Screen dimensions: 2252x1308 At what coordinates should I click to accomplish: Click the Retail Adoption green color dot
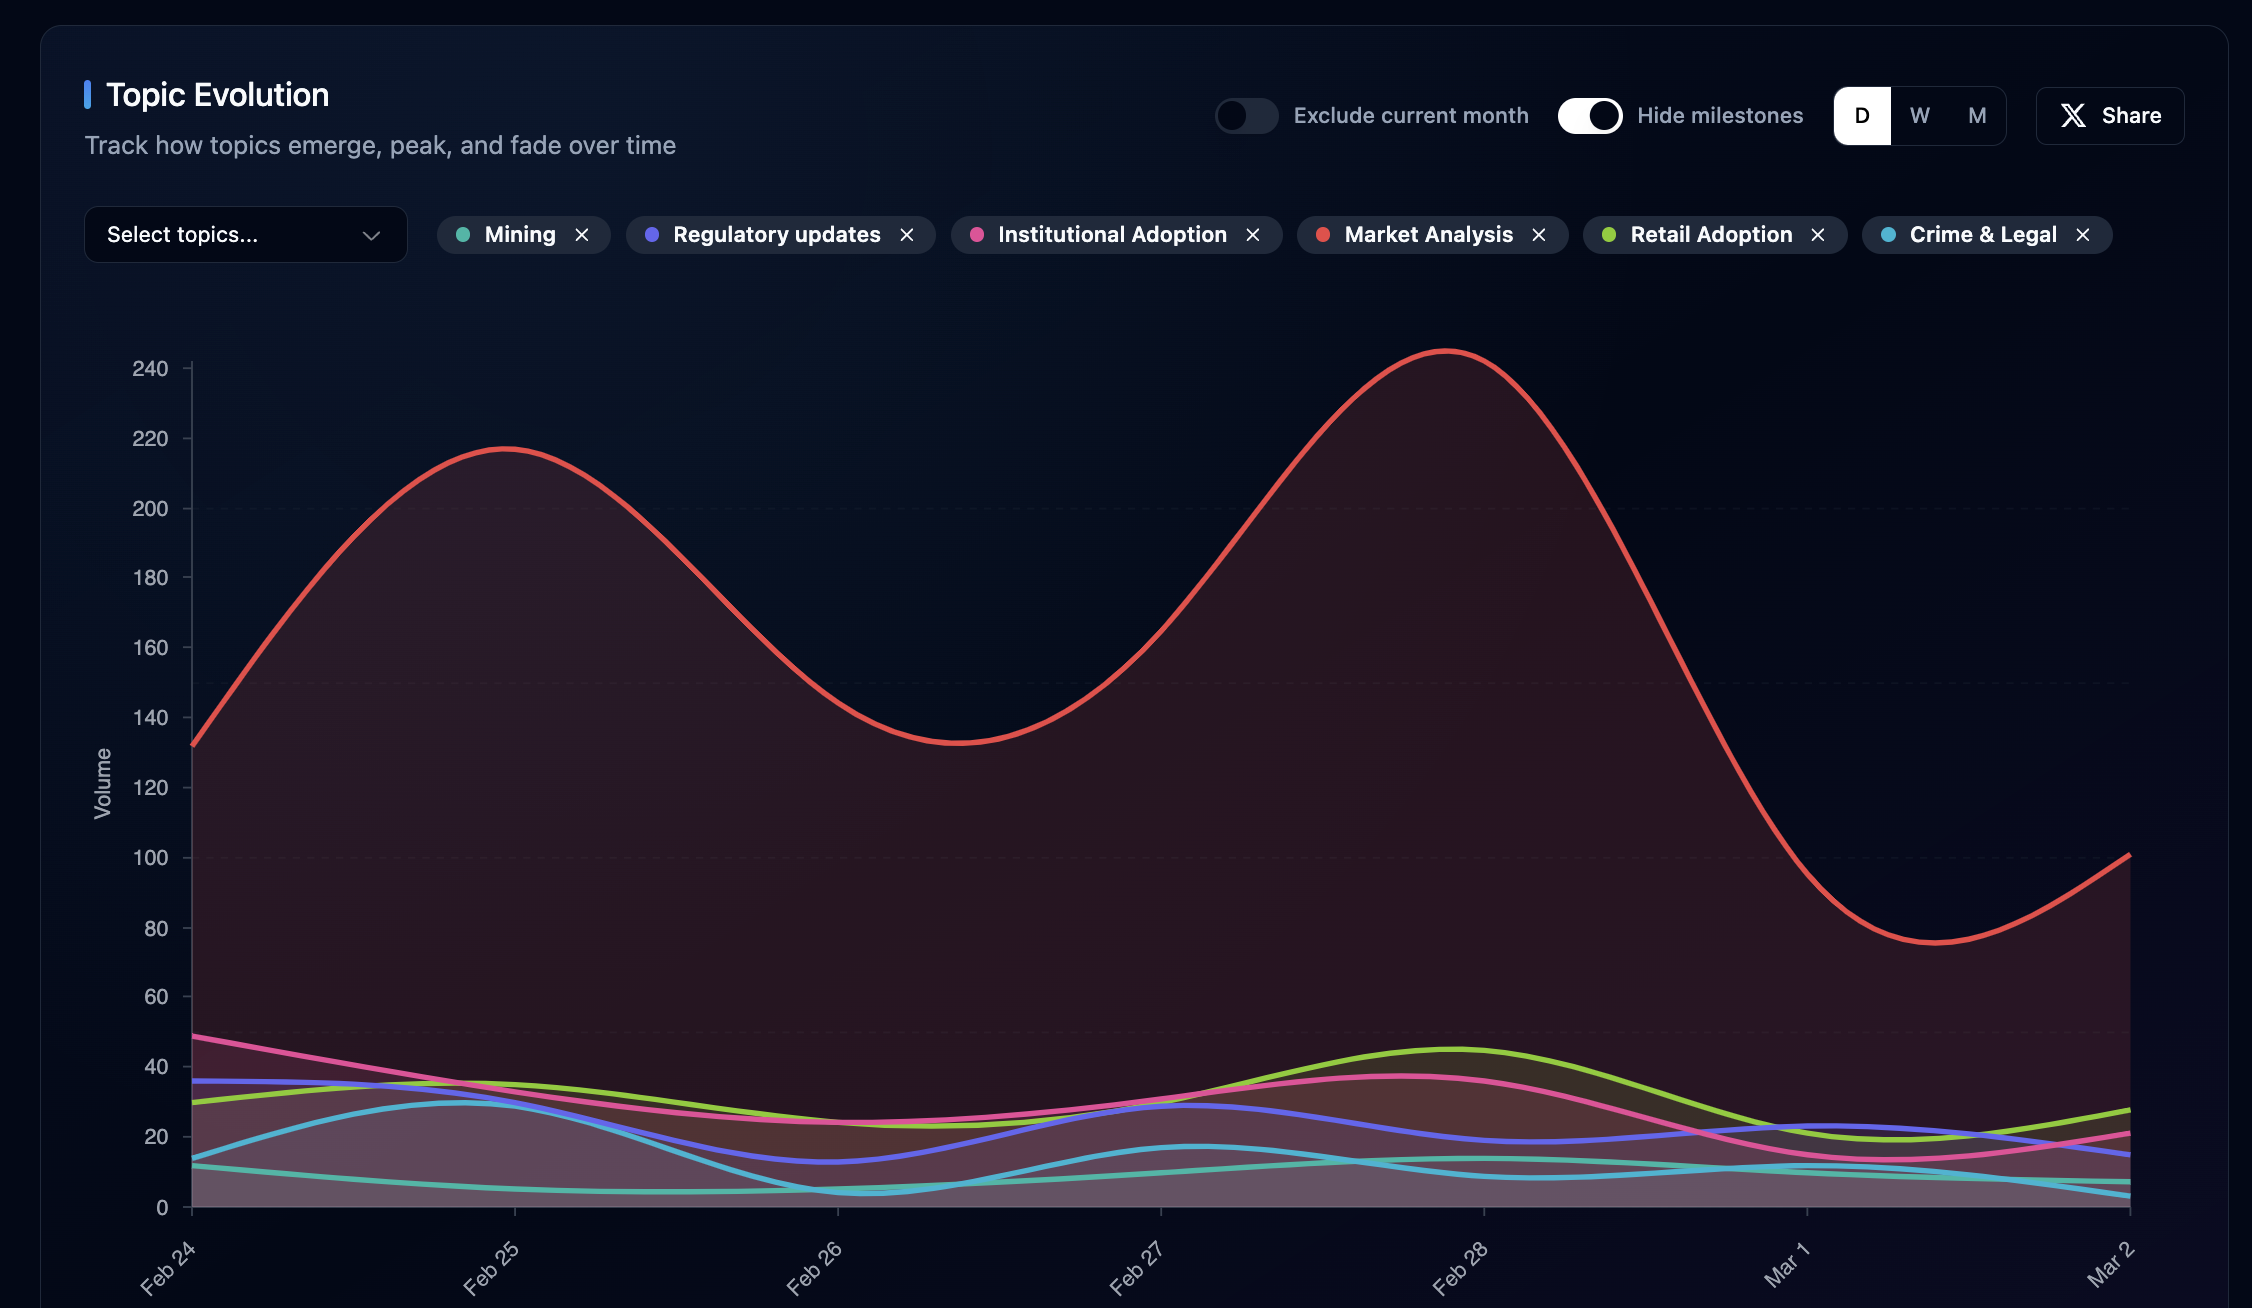[1609, 235]
